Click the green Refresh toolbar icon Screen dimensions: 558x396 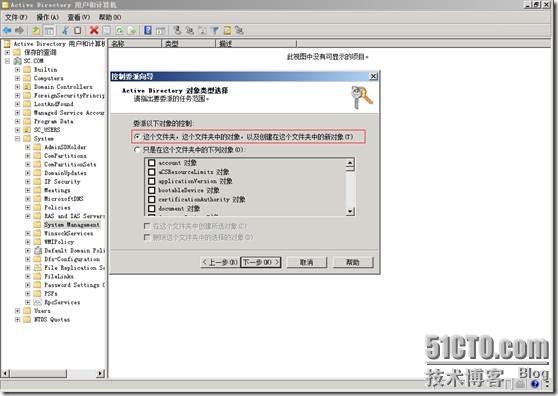click(120, 31)
